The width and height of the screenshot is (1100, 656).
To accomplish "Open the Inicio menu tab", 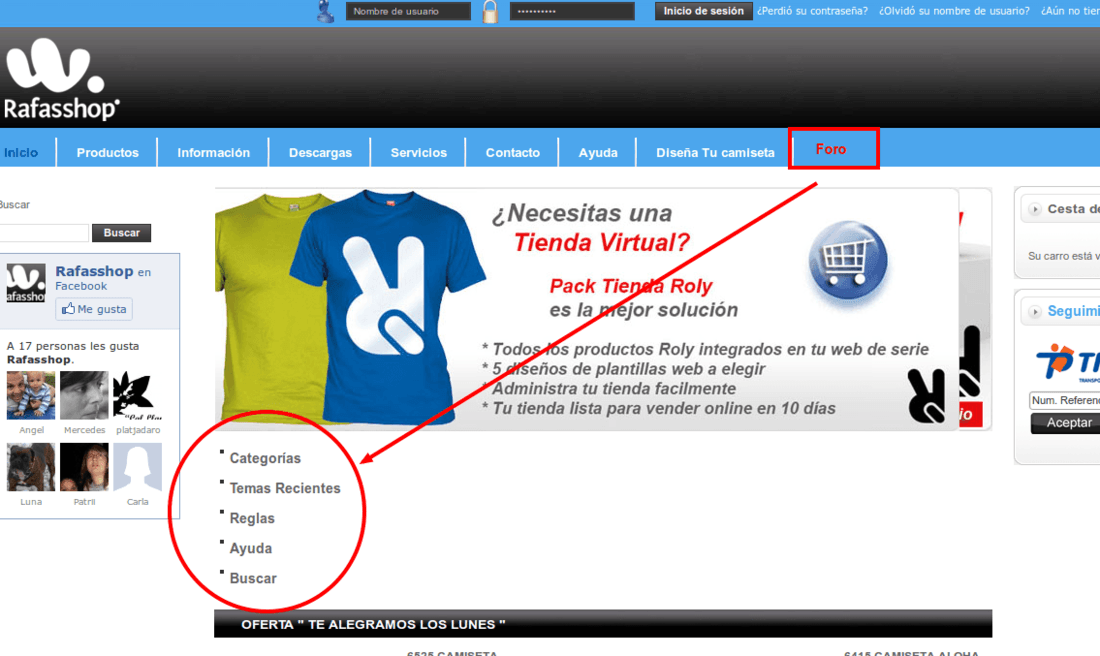I will point(22,152).
